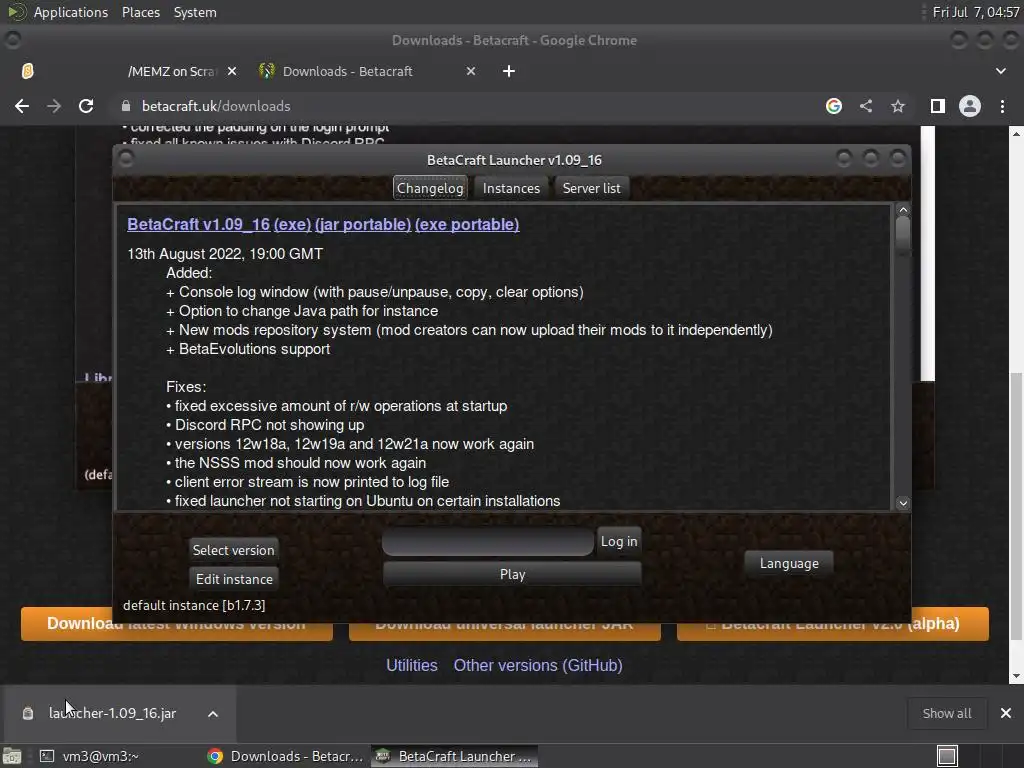Open the Server list tab
The image size is (1024, 768).
(592, 188)
